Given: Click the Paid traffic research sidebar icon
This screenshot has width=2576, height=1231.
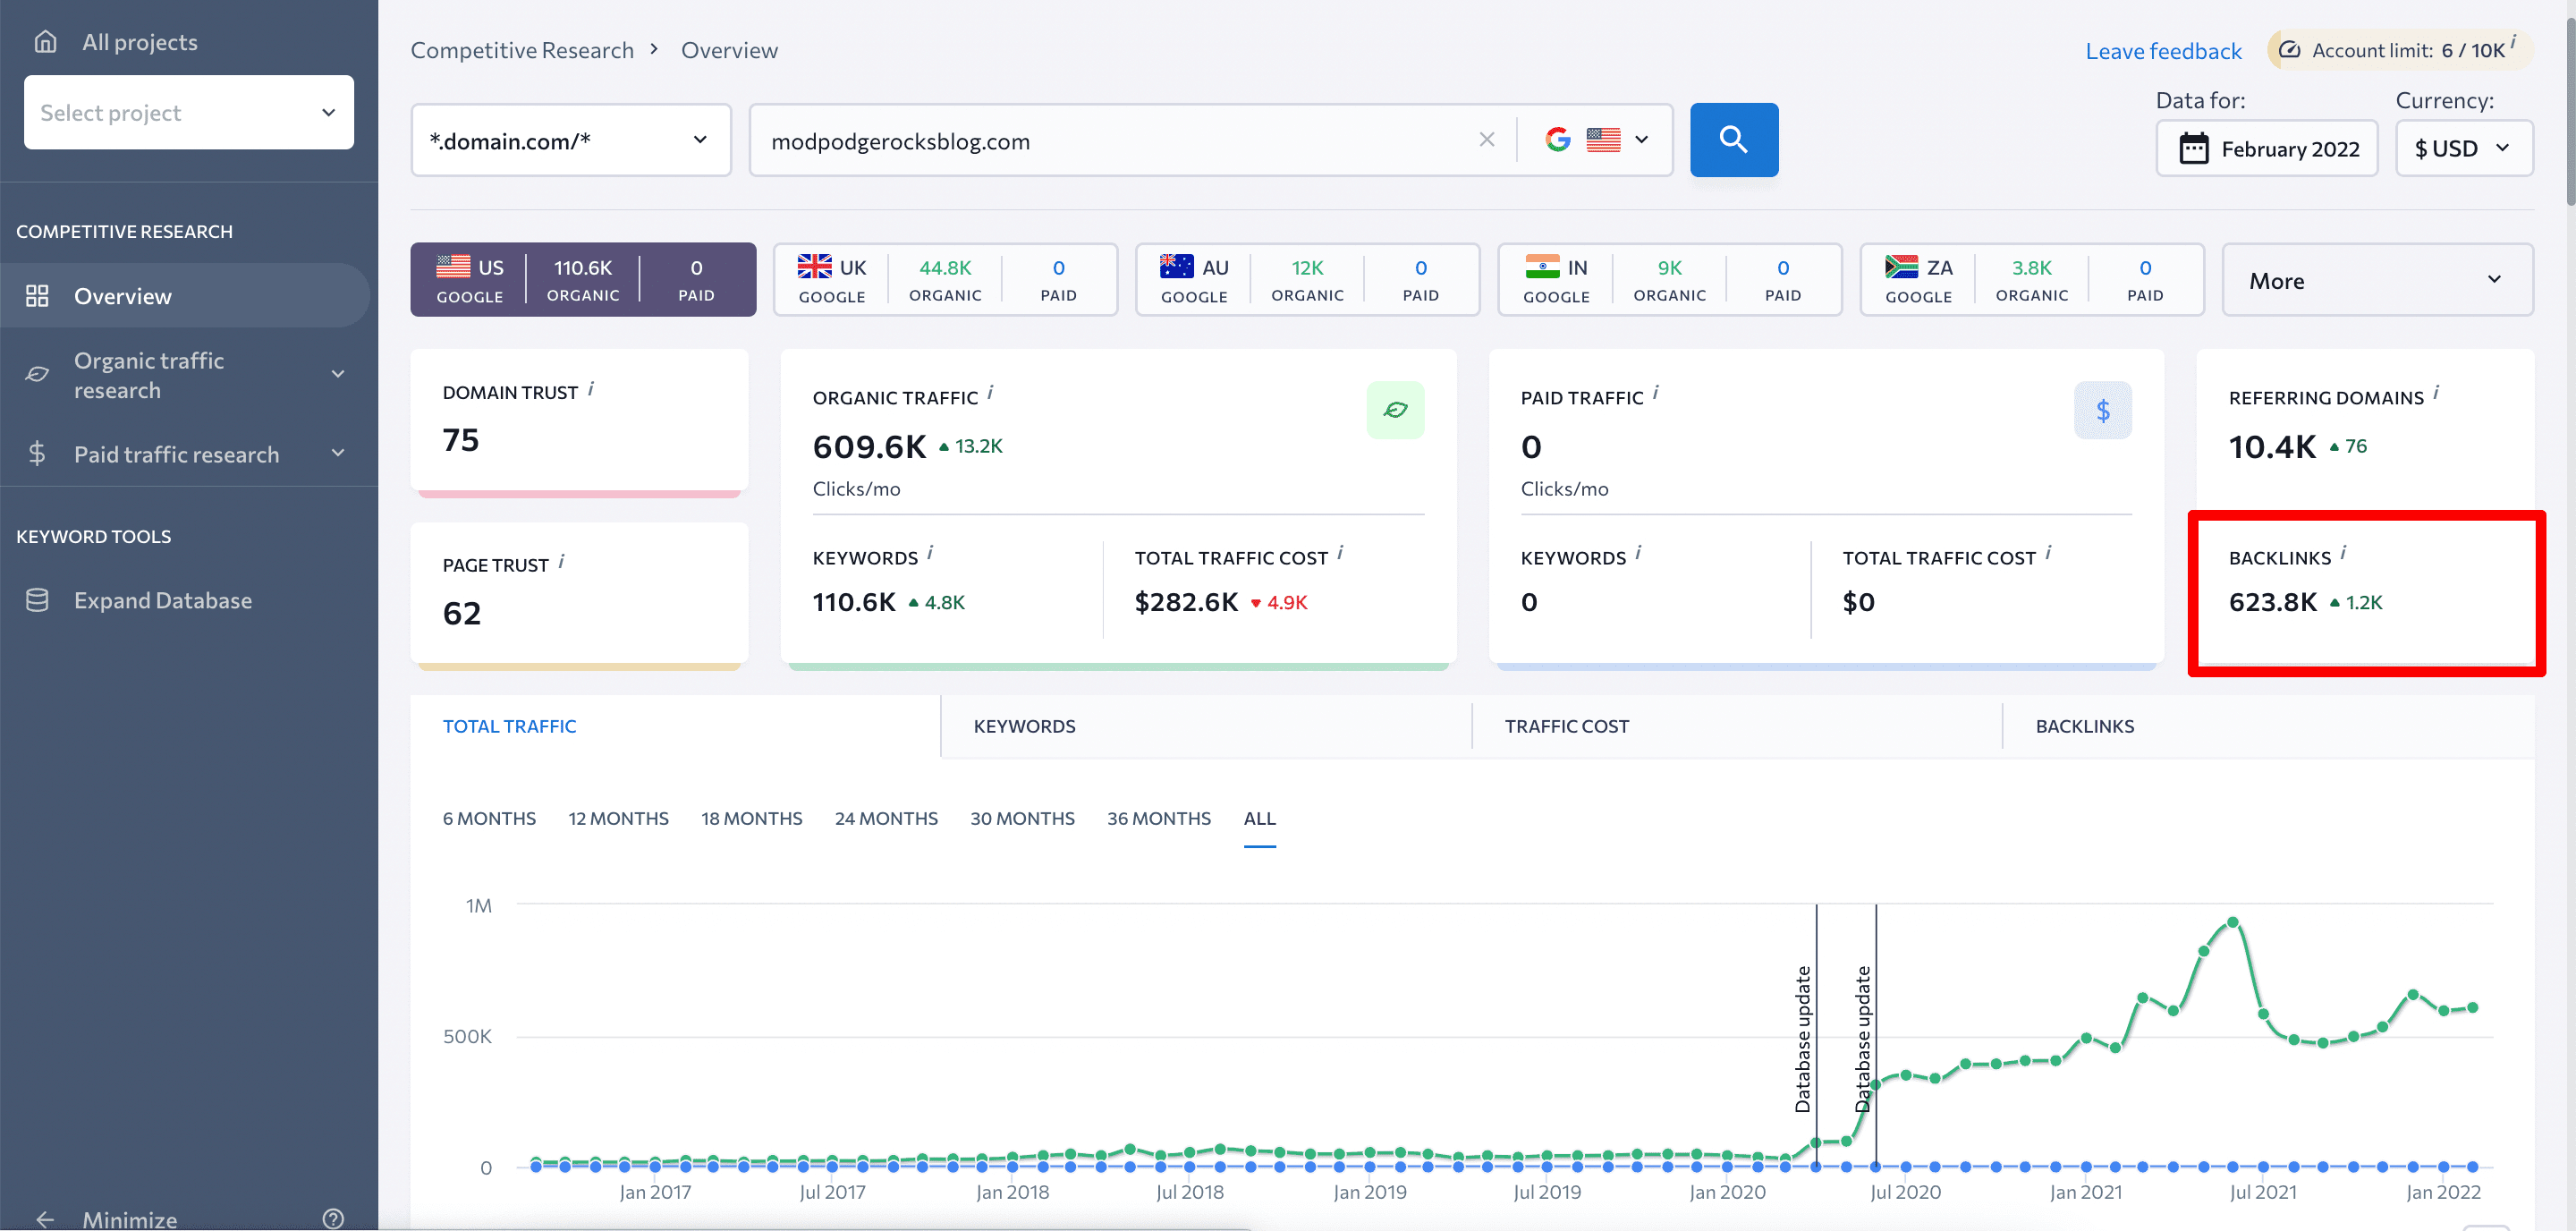Looking at the screenshot, I should [38, 452].
